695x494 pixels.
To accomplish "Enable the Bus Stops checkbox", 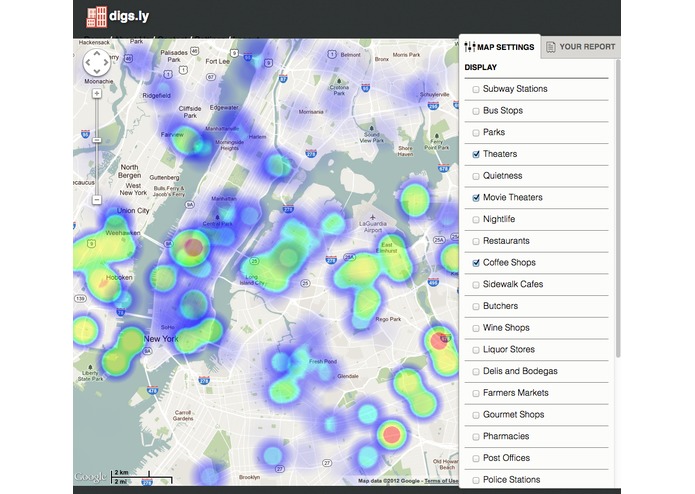I will tap(476, 111).
